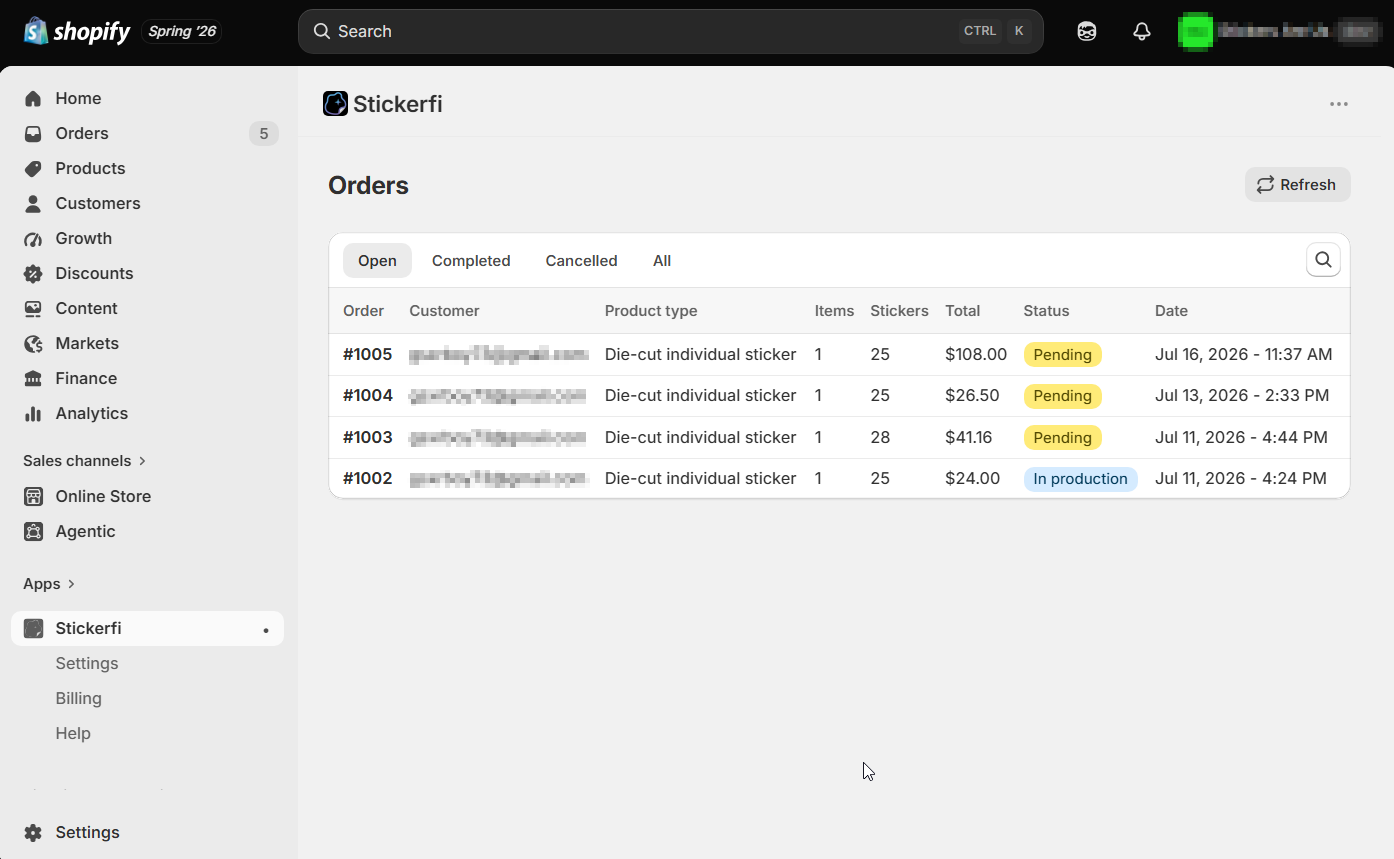Click the Jul 13, 2026 - 2:33 PM date
The image size is (1394, 859).
(1242, 395)
